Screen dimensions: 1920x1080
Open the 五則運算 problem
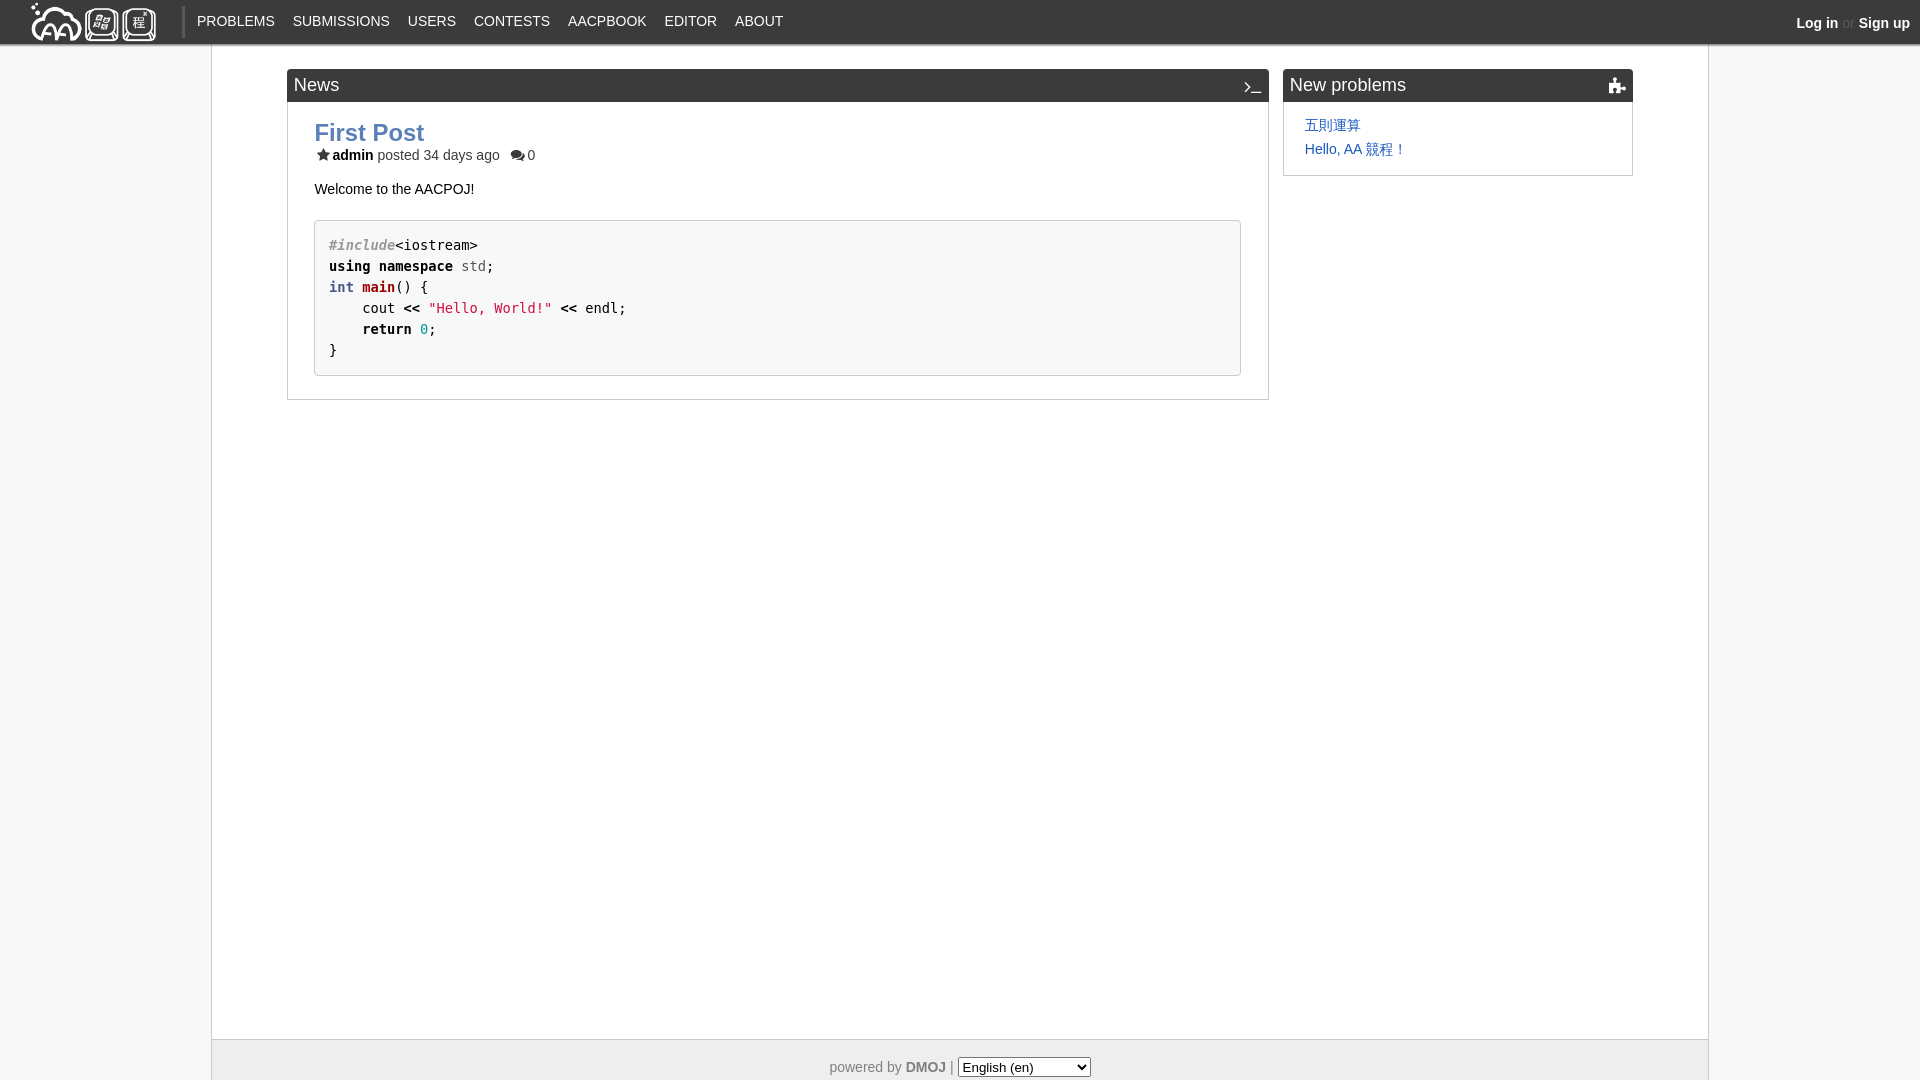pyautogui.click(x=1333, y=125)
